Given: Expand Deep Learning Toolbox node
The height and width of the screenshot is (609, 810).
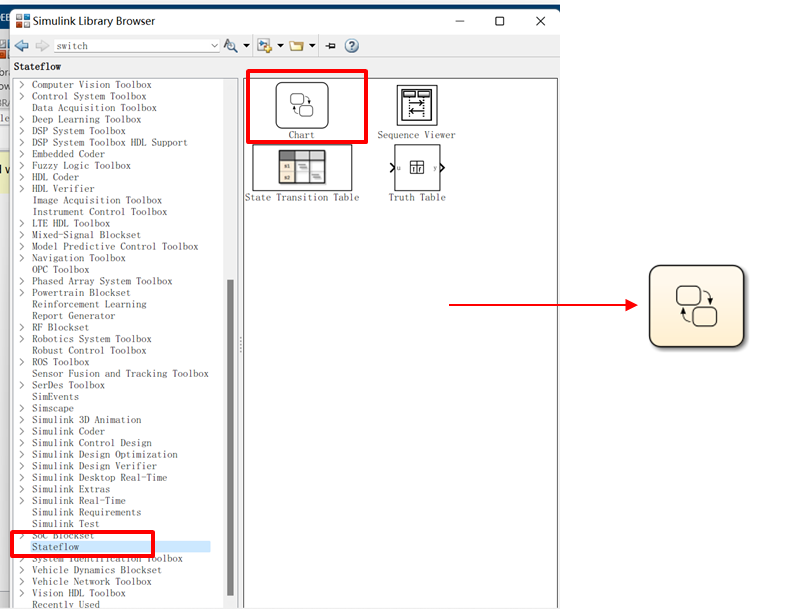Looking at the screenshot, I should (22, 119).
